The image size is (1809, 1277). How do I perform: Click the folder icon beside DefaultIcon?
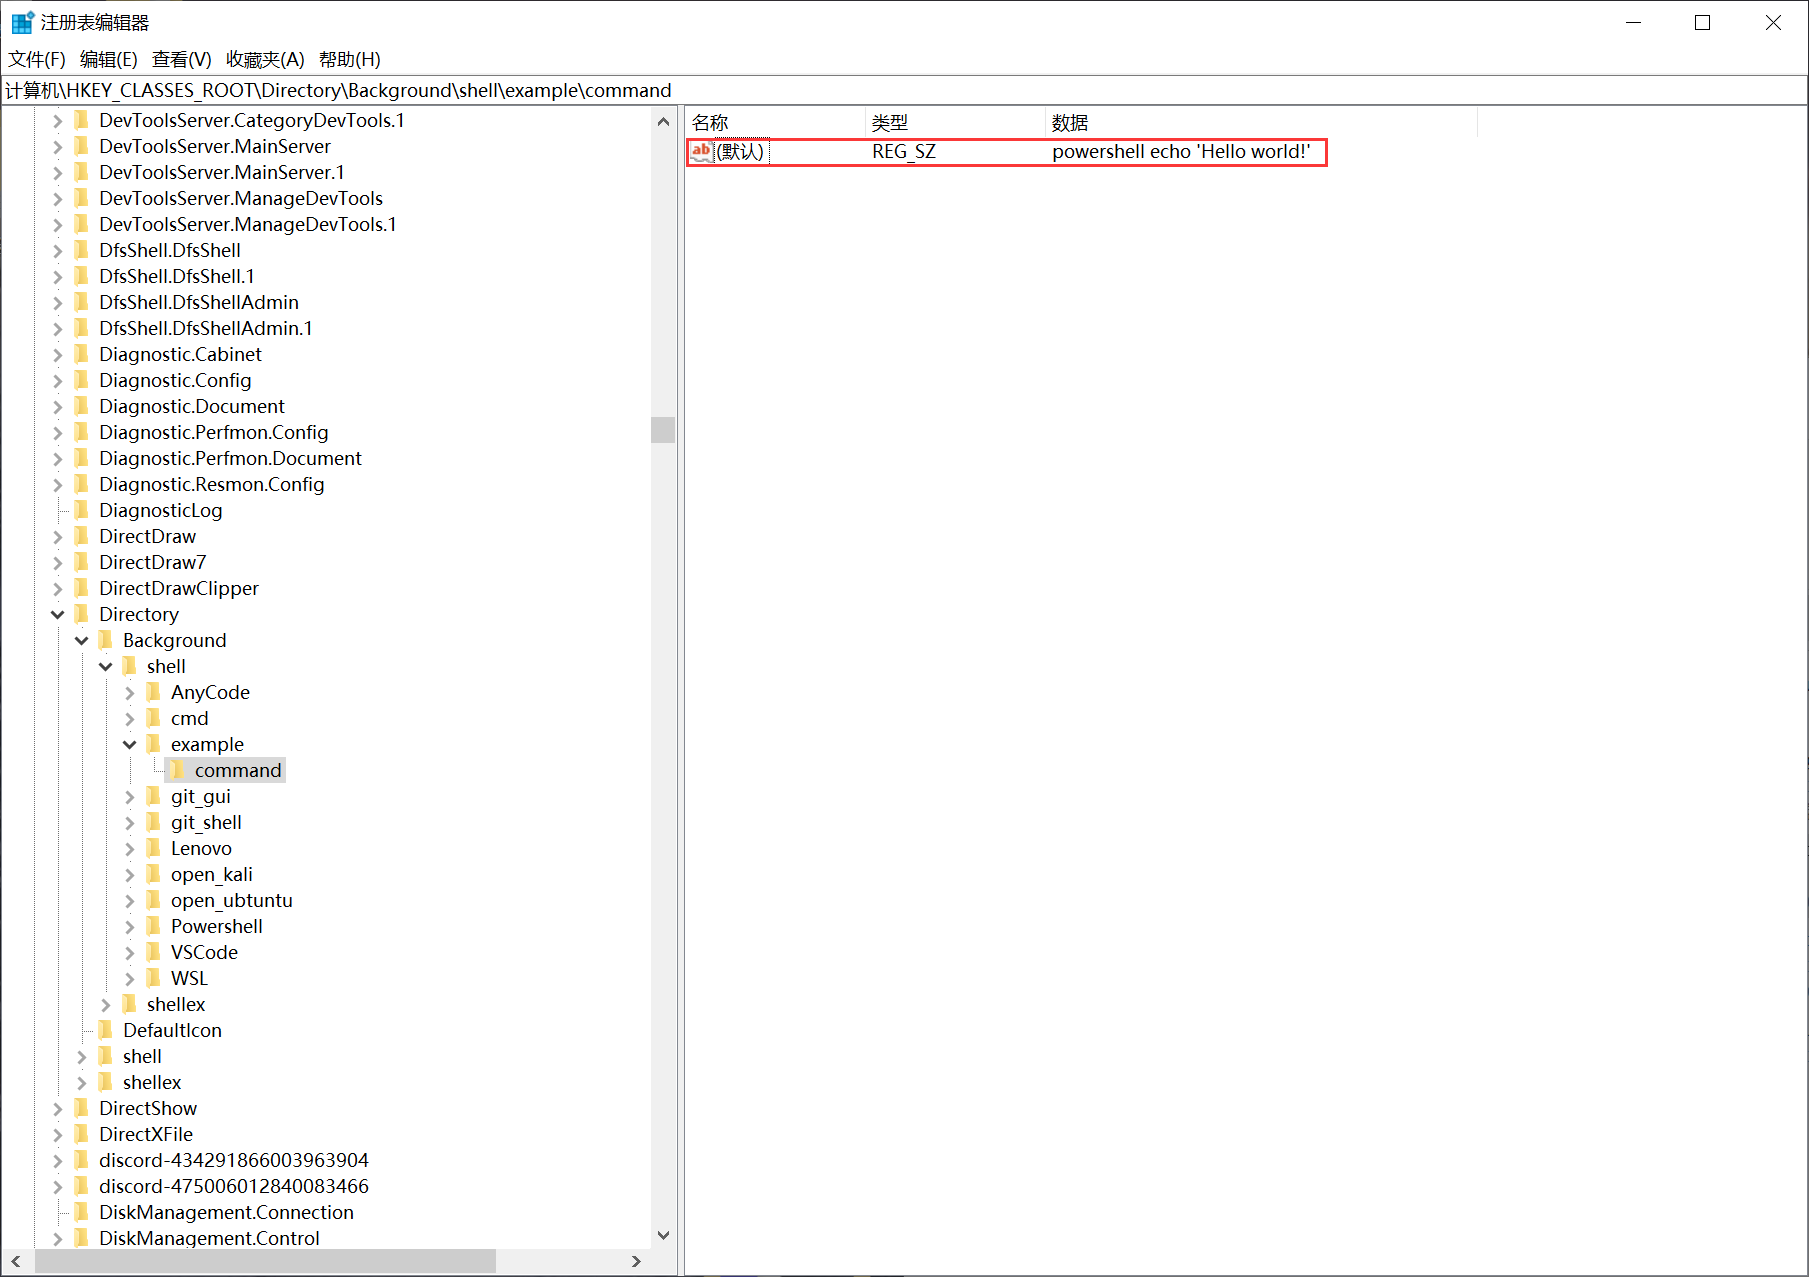pos(106,1030)
